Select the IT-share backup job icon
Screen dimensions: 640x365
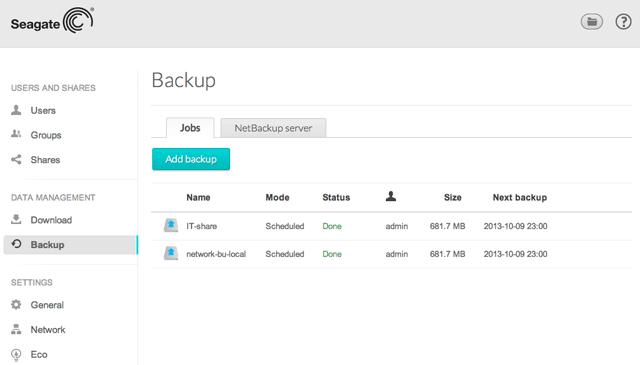(x=171, y=225)
